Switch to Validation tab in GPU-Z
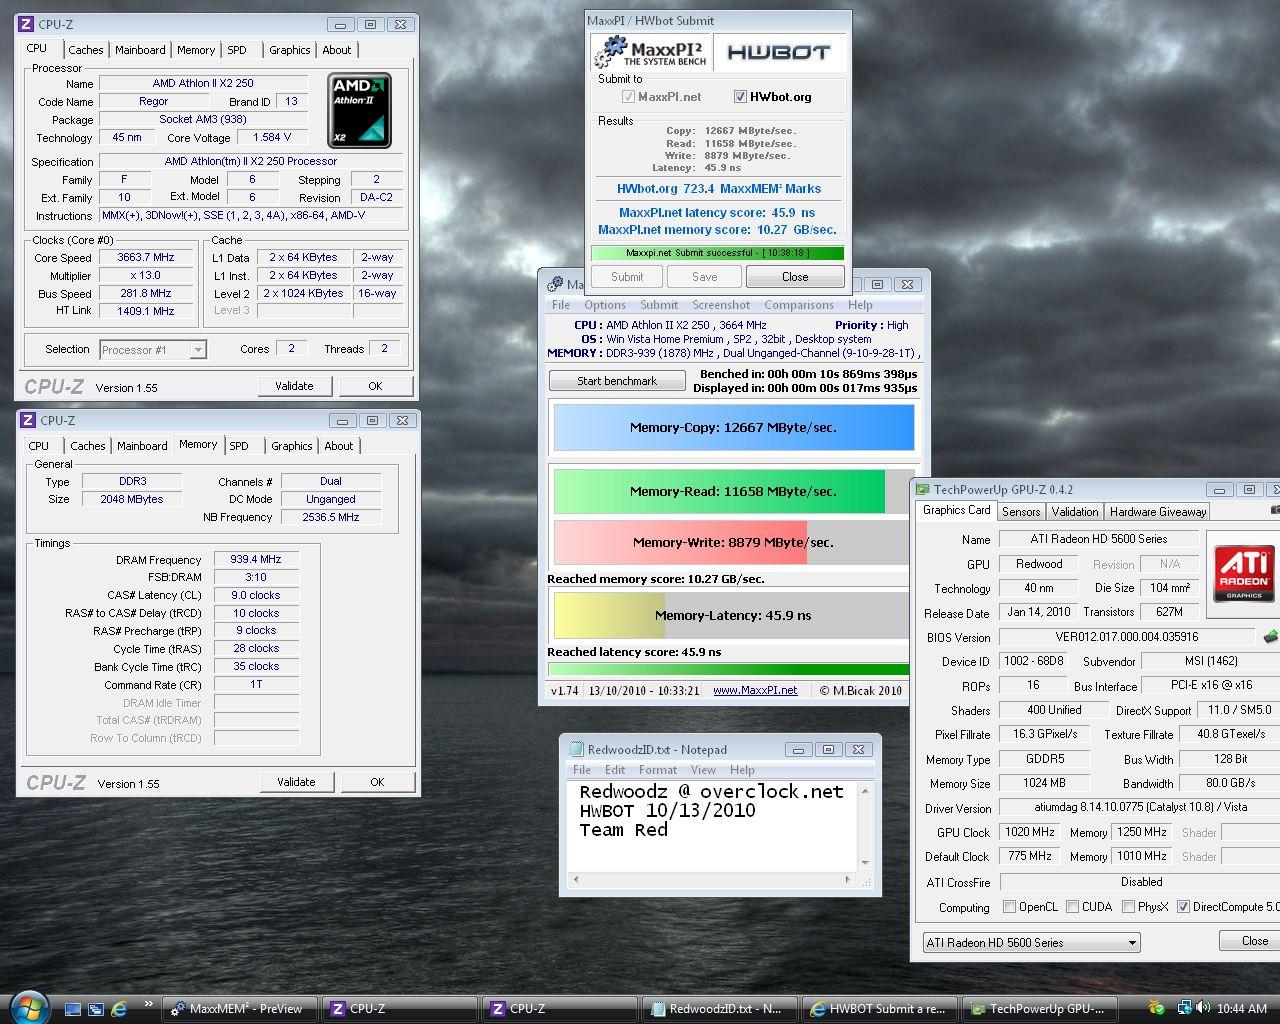 coord(1075,511)
